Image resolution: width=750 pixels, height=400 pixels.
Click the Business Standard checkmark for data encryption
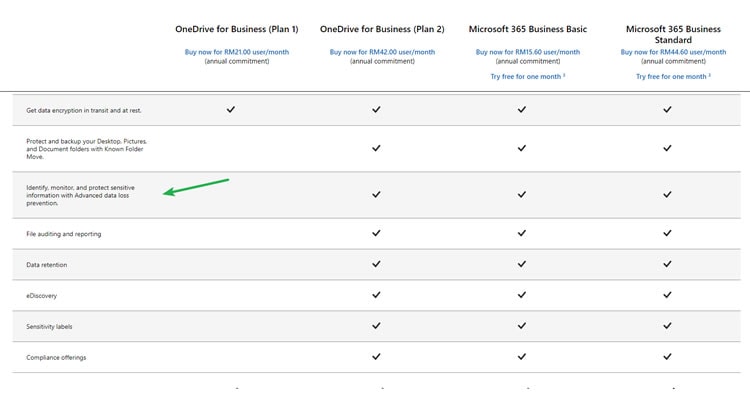[x=667, y=110]
